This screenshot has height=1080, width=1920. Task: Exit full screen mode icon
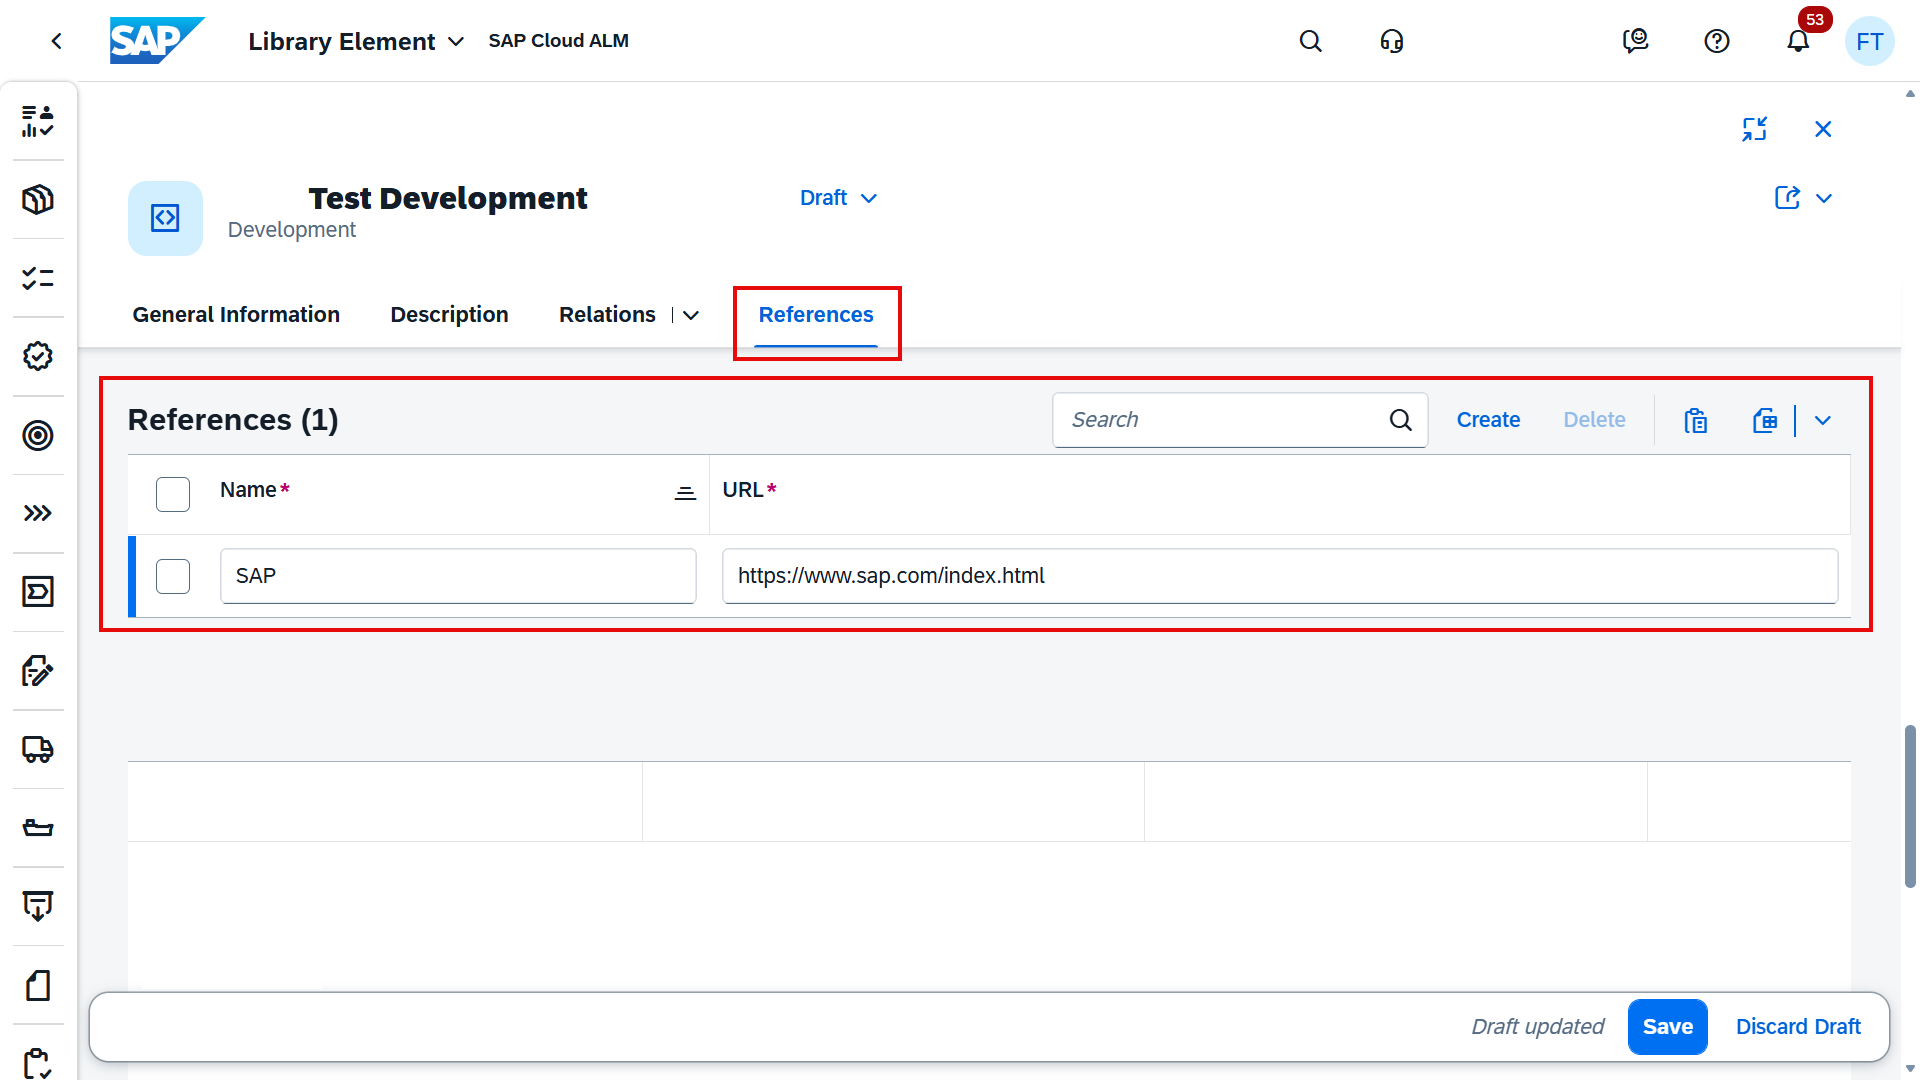1755,129
